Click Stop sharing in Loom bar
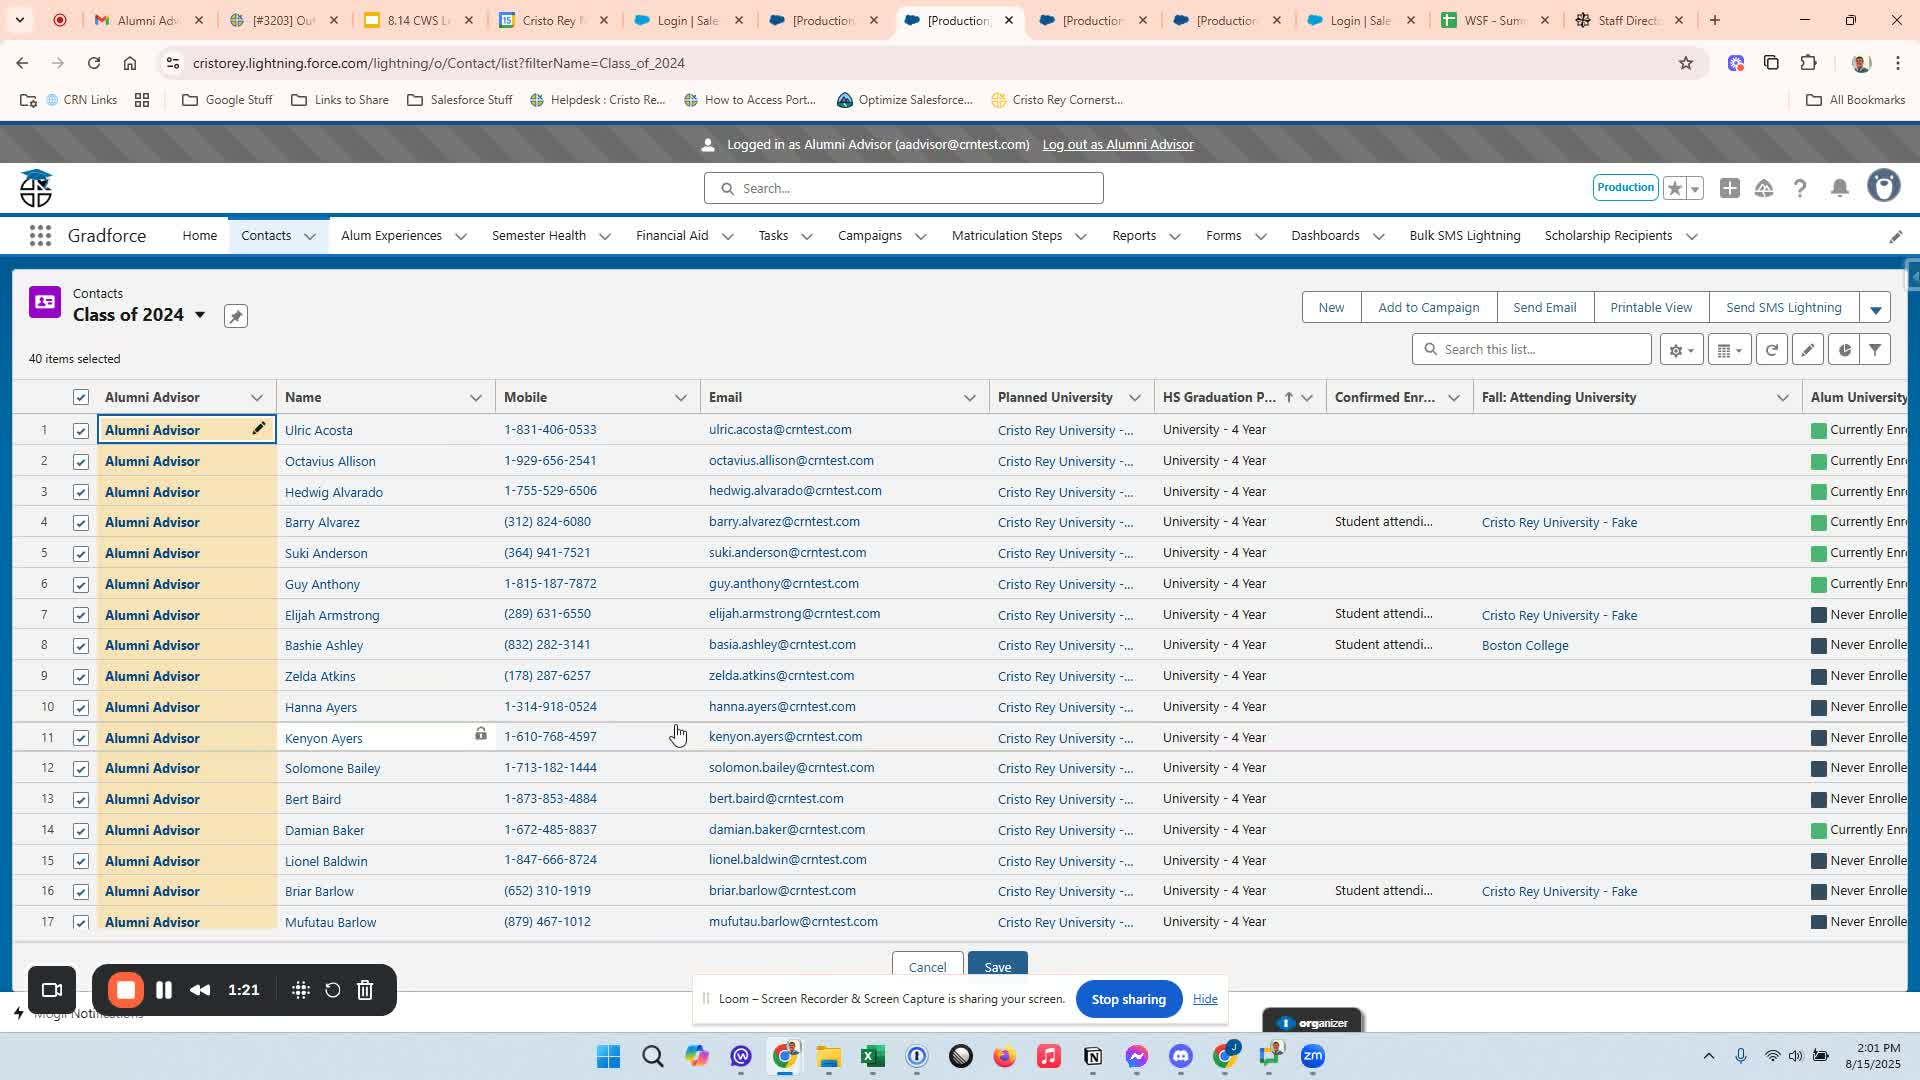 [1128, 999]
